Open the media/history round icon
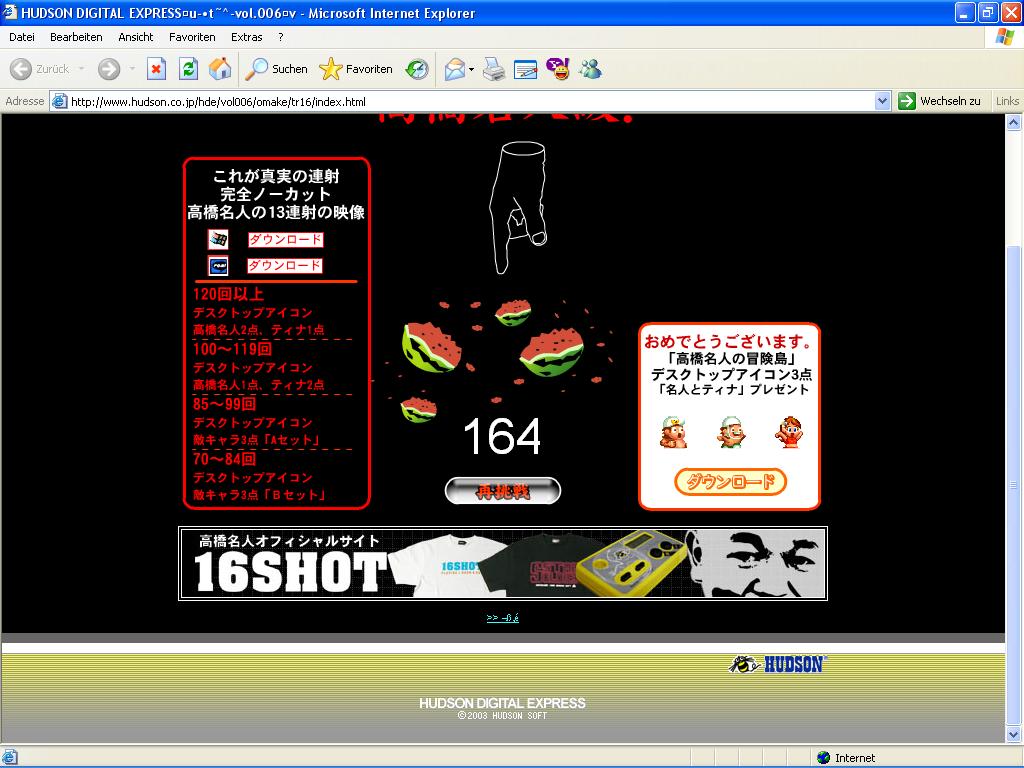Viewport: 1024px width, 768px height. click(x=417, y=69)
